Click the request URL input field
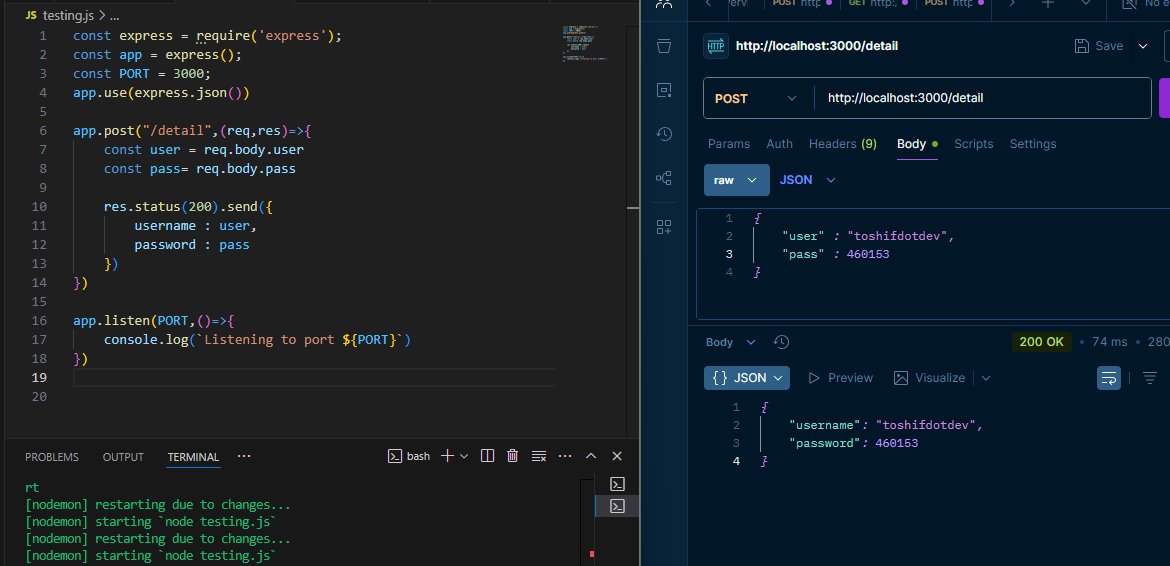The width and height of the screenshot is (1170, 566). tap(983, 98)
